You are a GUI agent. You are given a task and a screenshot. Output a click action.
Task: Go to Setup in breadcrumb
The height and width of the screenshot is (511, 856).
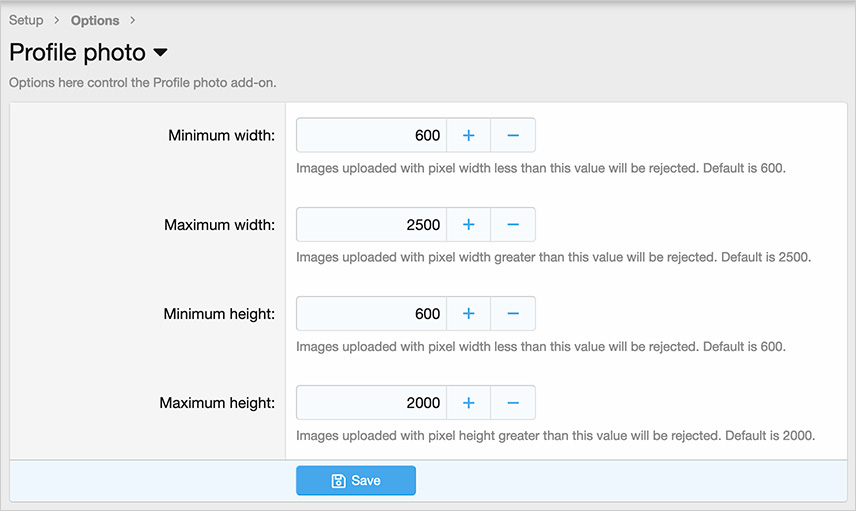pyautogui.click(x=26, y=20)
